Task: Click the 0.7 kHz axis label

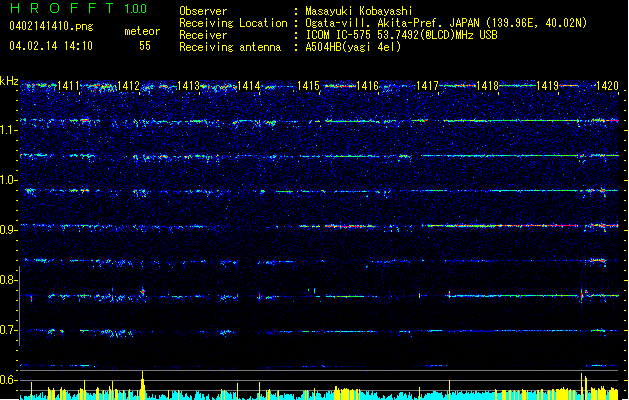Action: tap(9, 330)
